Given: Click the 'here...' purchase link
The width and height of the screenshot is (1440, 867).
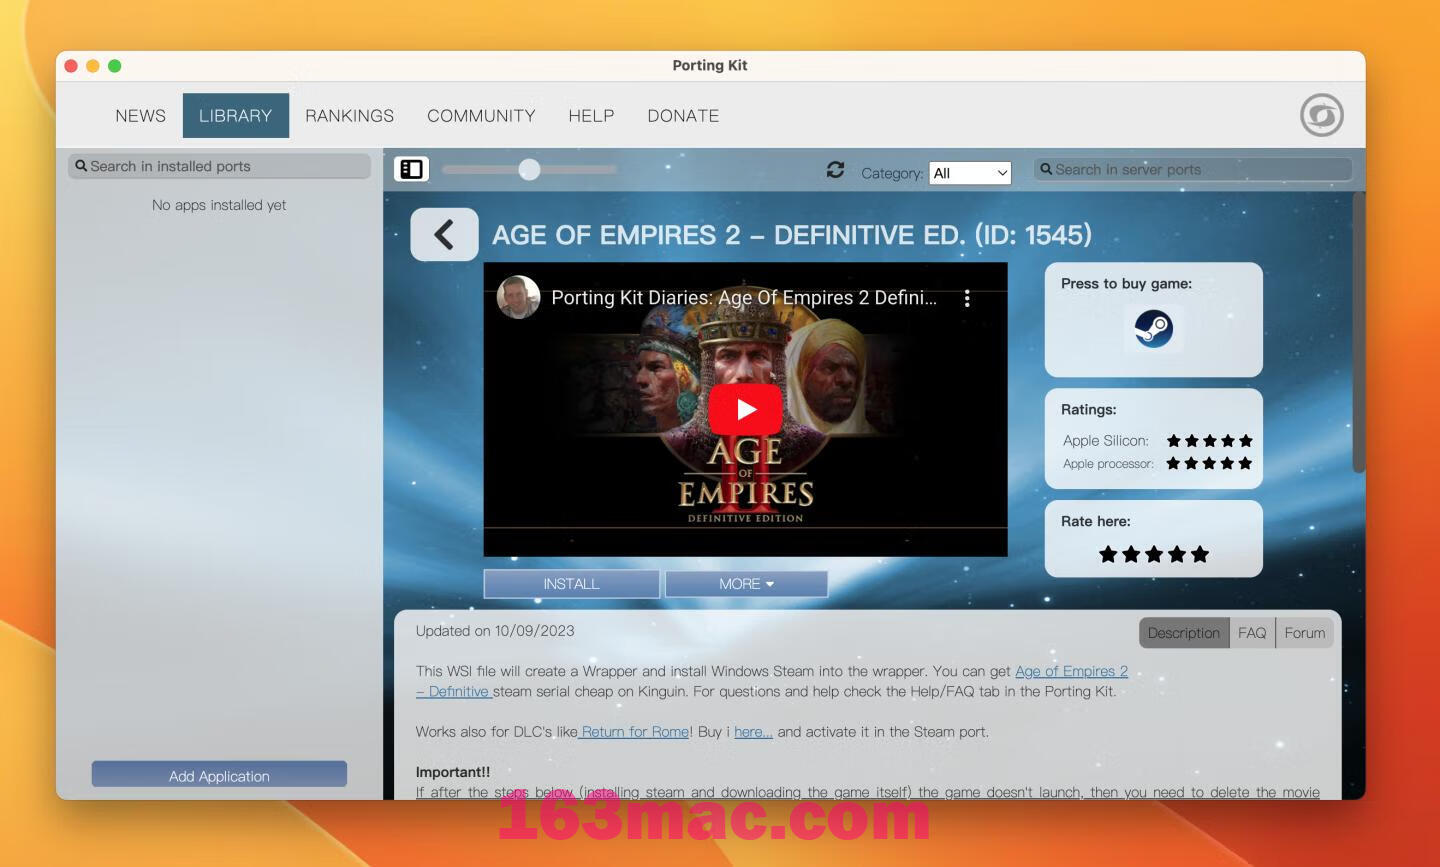Looking at the screenshot, I should click(753, 732).
